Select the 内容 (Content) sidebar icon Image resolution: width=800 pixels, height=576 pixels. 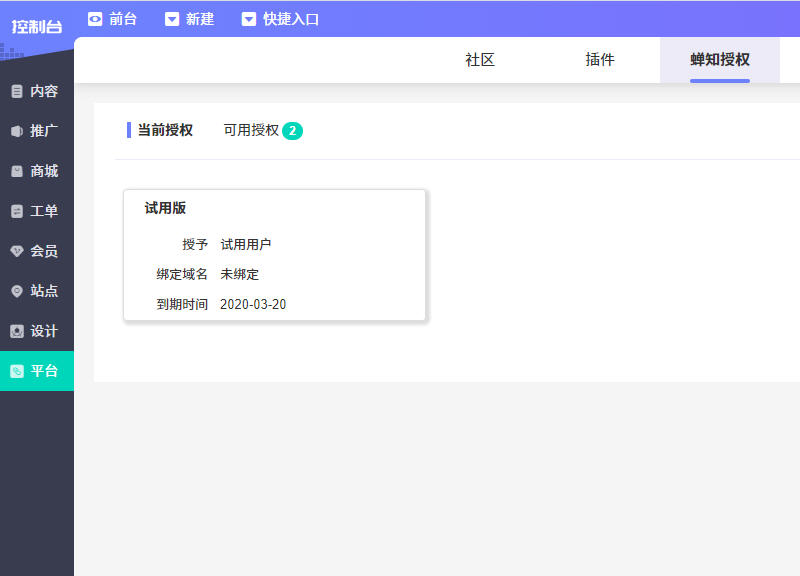(x=15, y=91)
